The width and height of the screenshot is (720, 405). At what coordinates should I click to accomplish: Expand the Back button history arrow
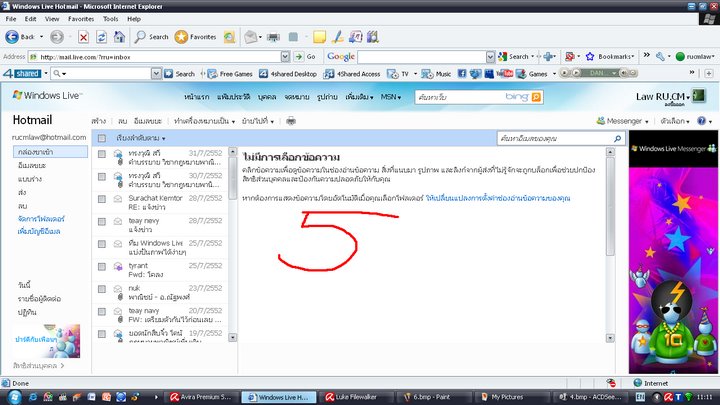[41, 37]
